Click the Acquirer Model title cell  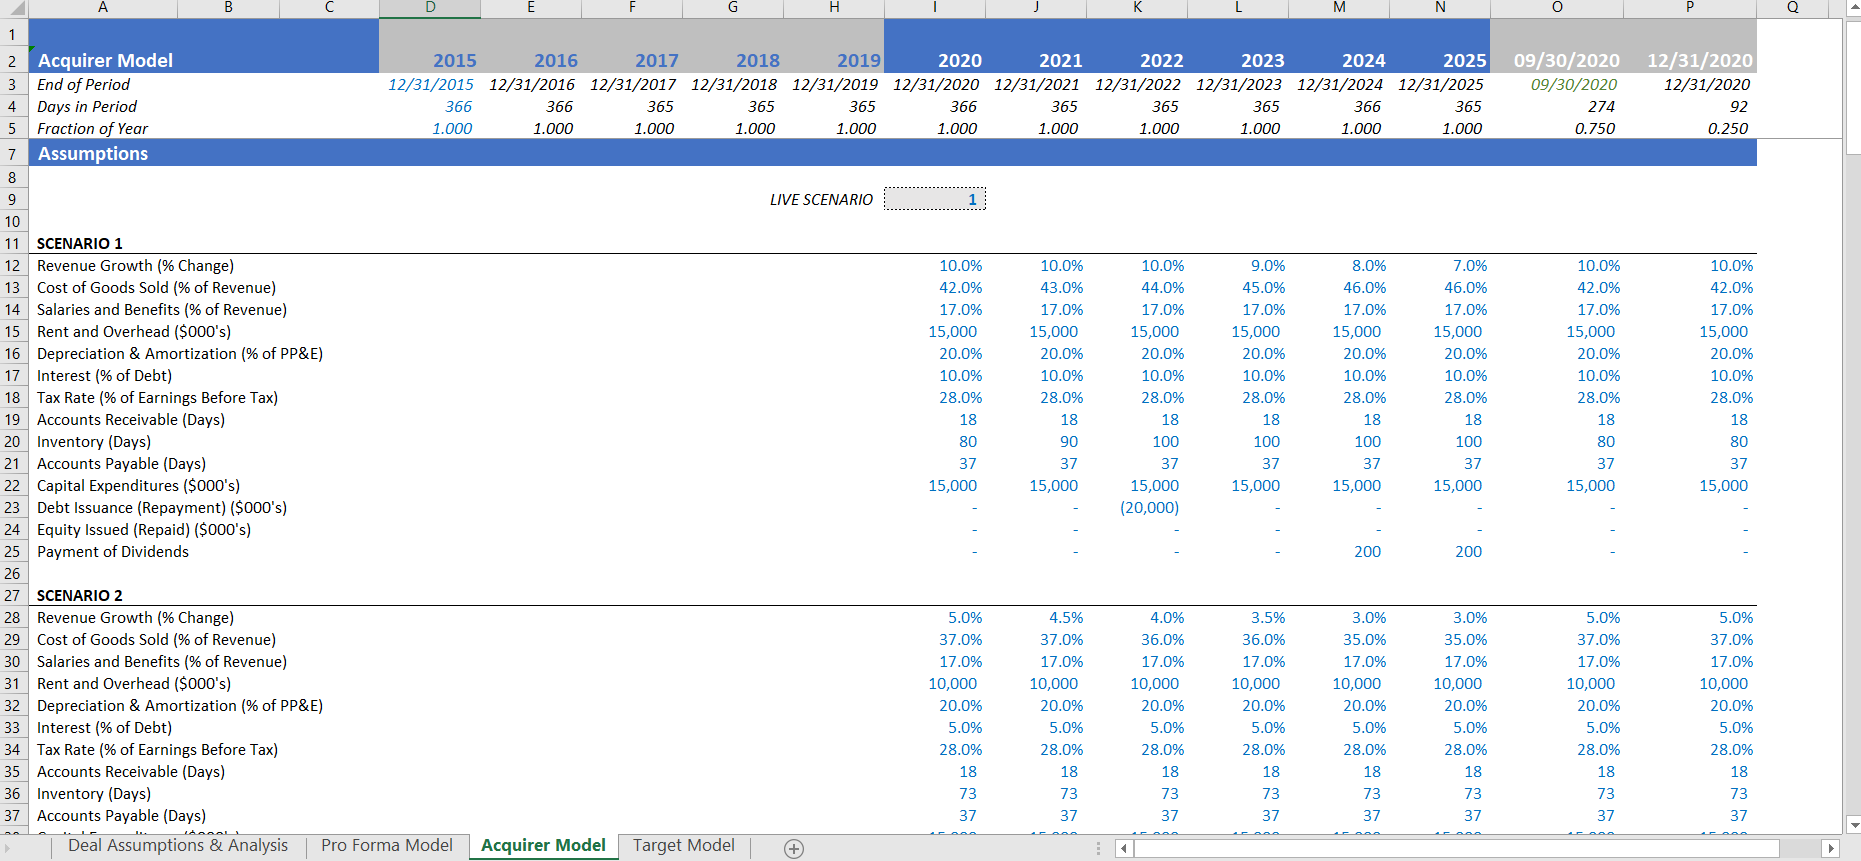click(x=105, y=61)
